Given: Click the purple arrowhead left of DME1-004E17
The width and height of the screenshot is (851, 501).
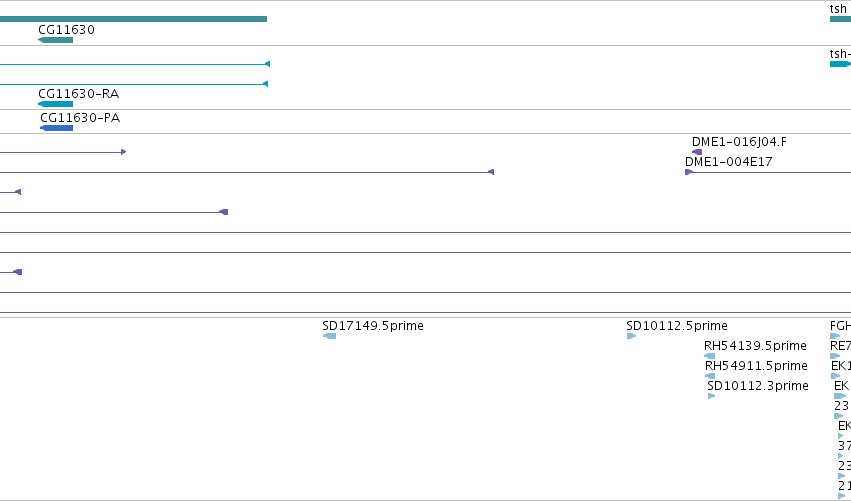Looking at the screenshot, I should (x=491, y=172).
